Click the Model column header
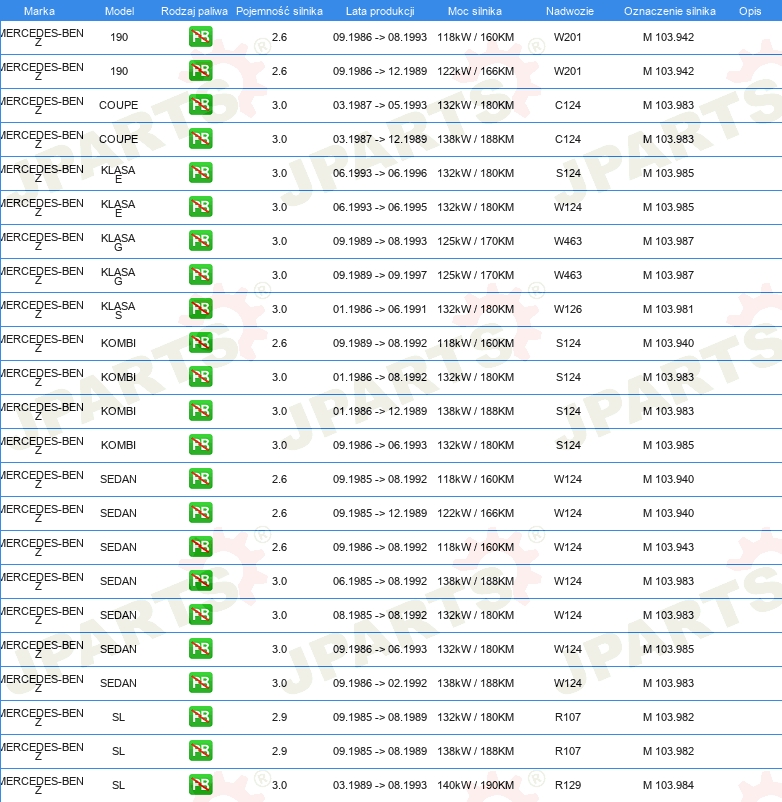Screen dimensions: 782x802 (119, 11)
